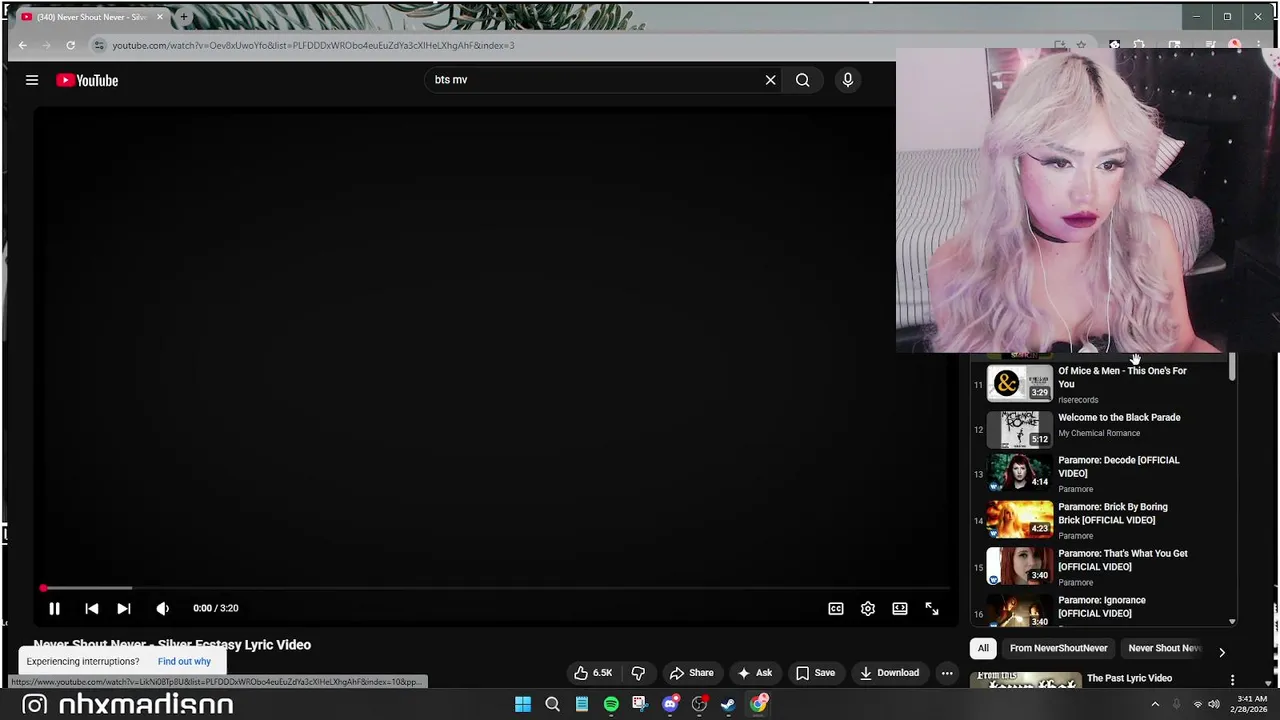Image resolution: width=1280 pixels, height=720 pixels.
Task: Go to YouTube home via logo
Action: coord(87,80)
